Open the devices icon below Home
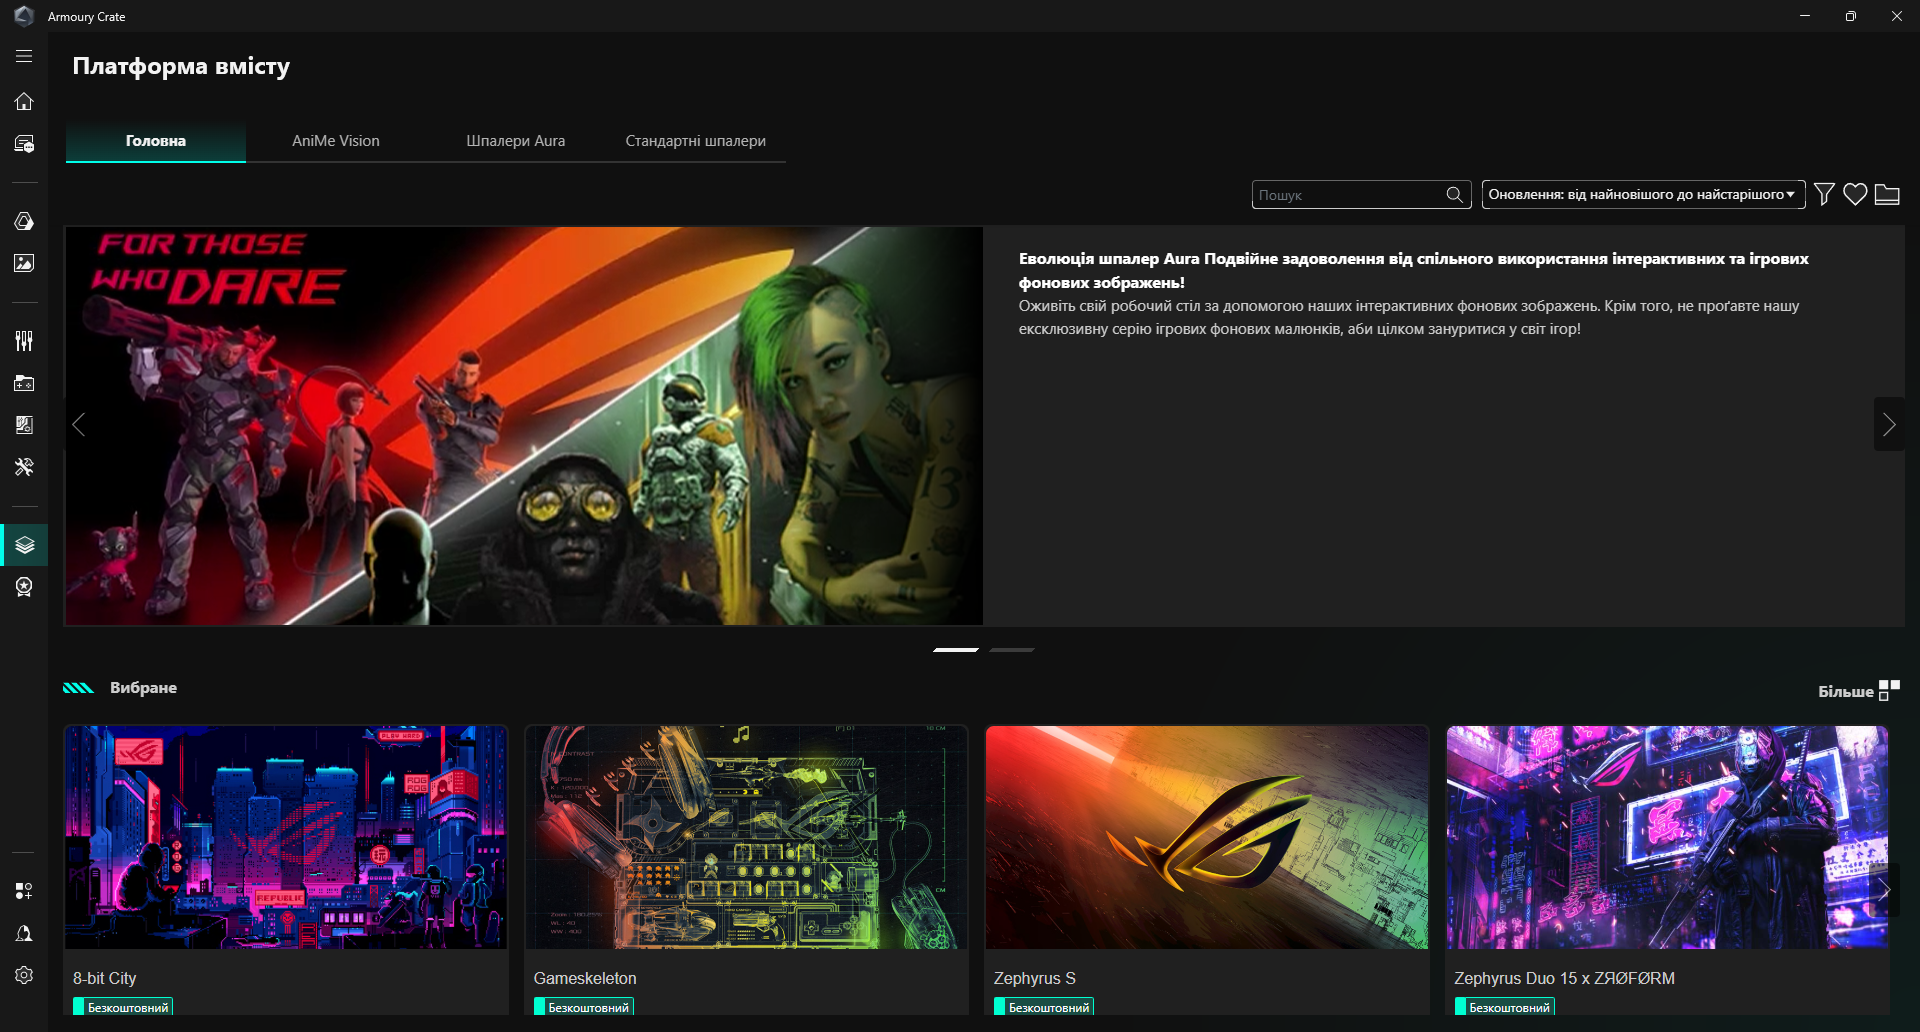 click(x=24, y=144)
